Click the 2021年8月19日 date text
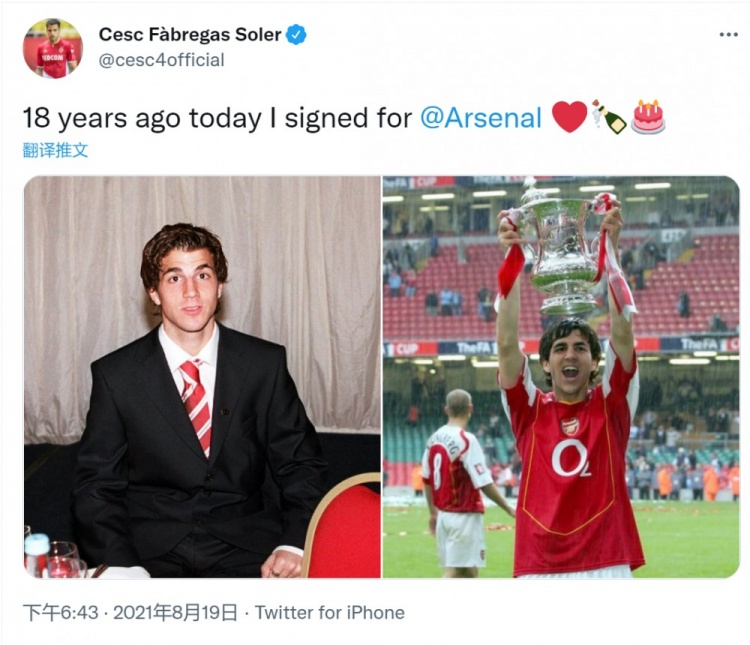This screenshot has height=645, width=750. (176, 612)
